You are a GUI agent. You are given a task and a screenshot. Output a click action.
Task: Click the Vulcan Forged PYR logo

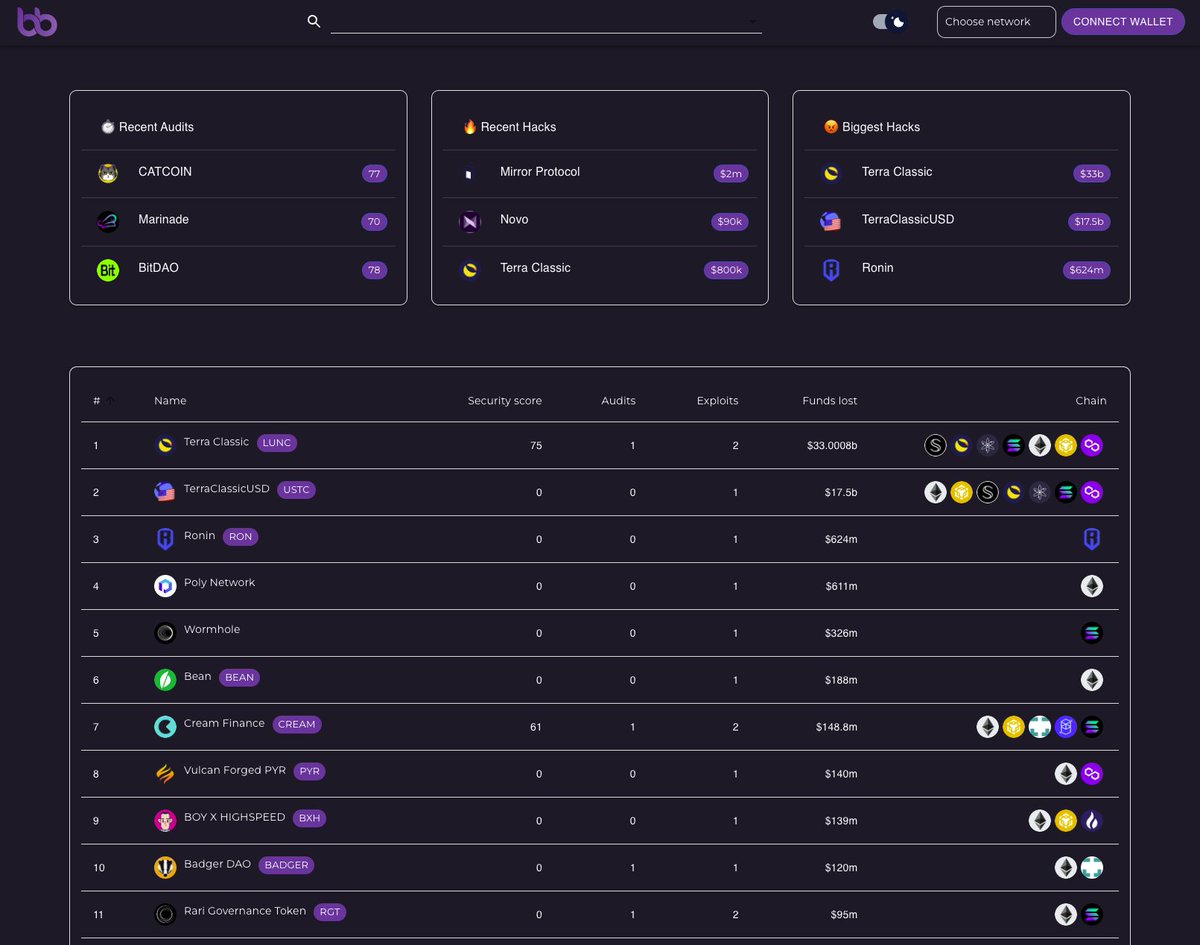(165, 774)
